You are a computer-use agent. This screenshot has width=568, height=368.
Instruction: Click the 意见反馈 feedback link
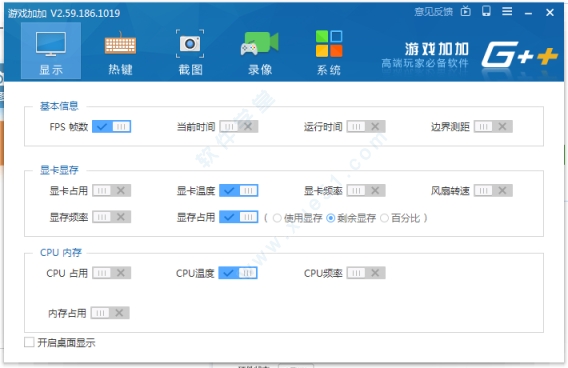click(x=433, y=12)
